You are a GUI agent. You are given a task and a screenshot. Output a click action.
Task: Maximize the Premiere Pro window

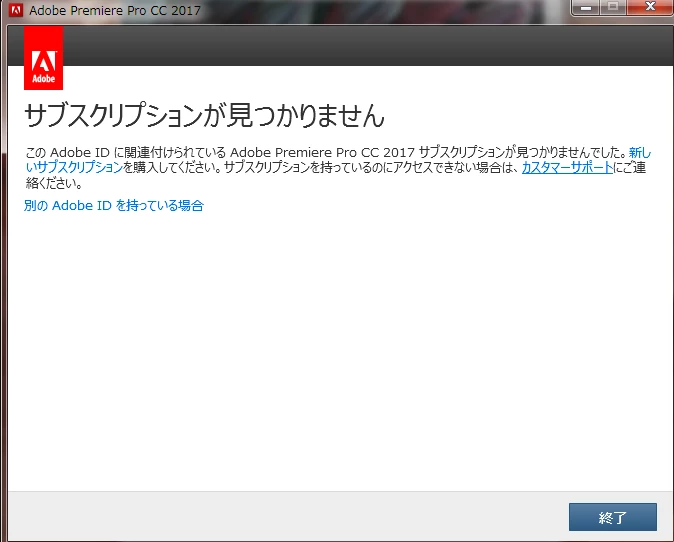(613, 7)
